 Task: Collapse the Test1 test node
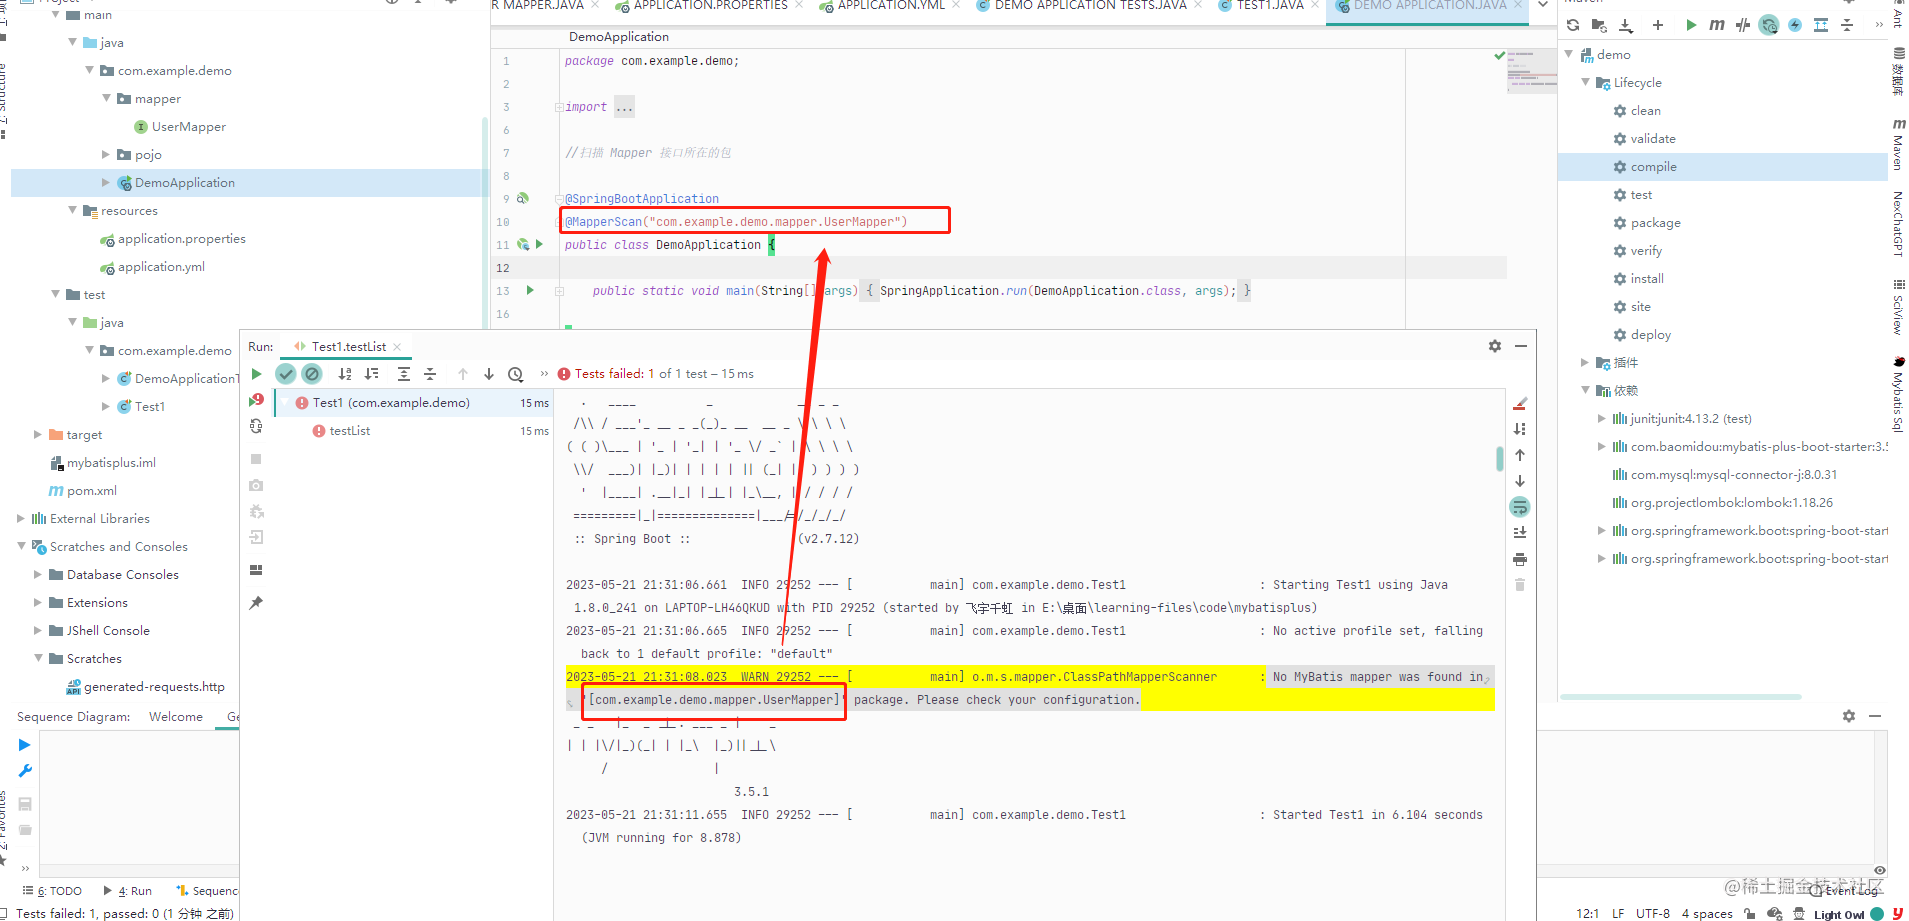click(285, 402)
